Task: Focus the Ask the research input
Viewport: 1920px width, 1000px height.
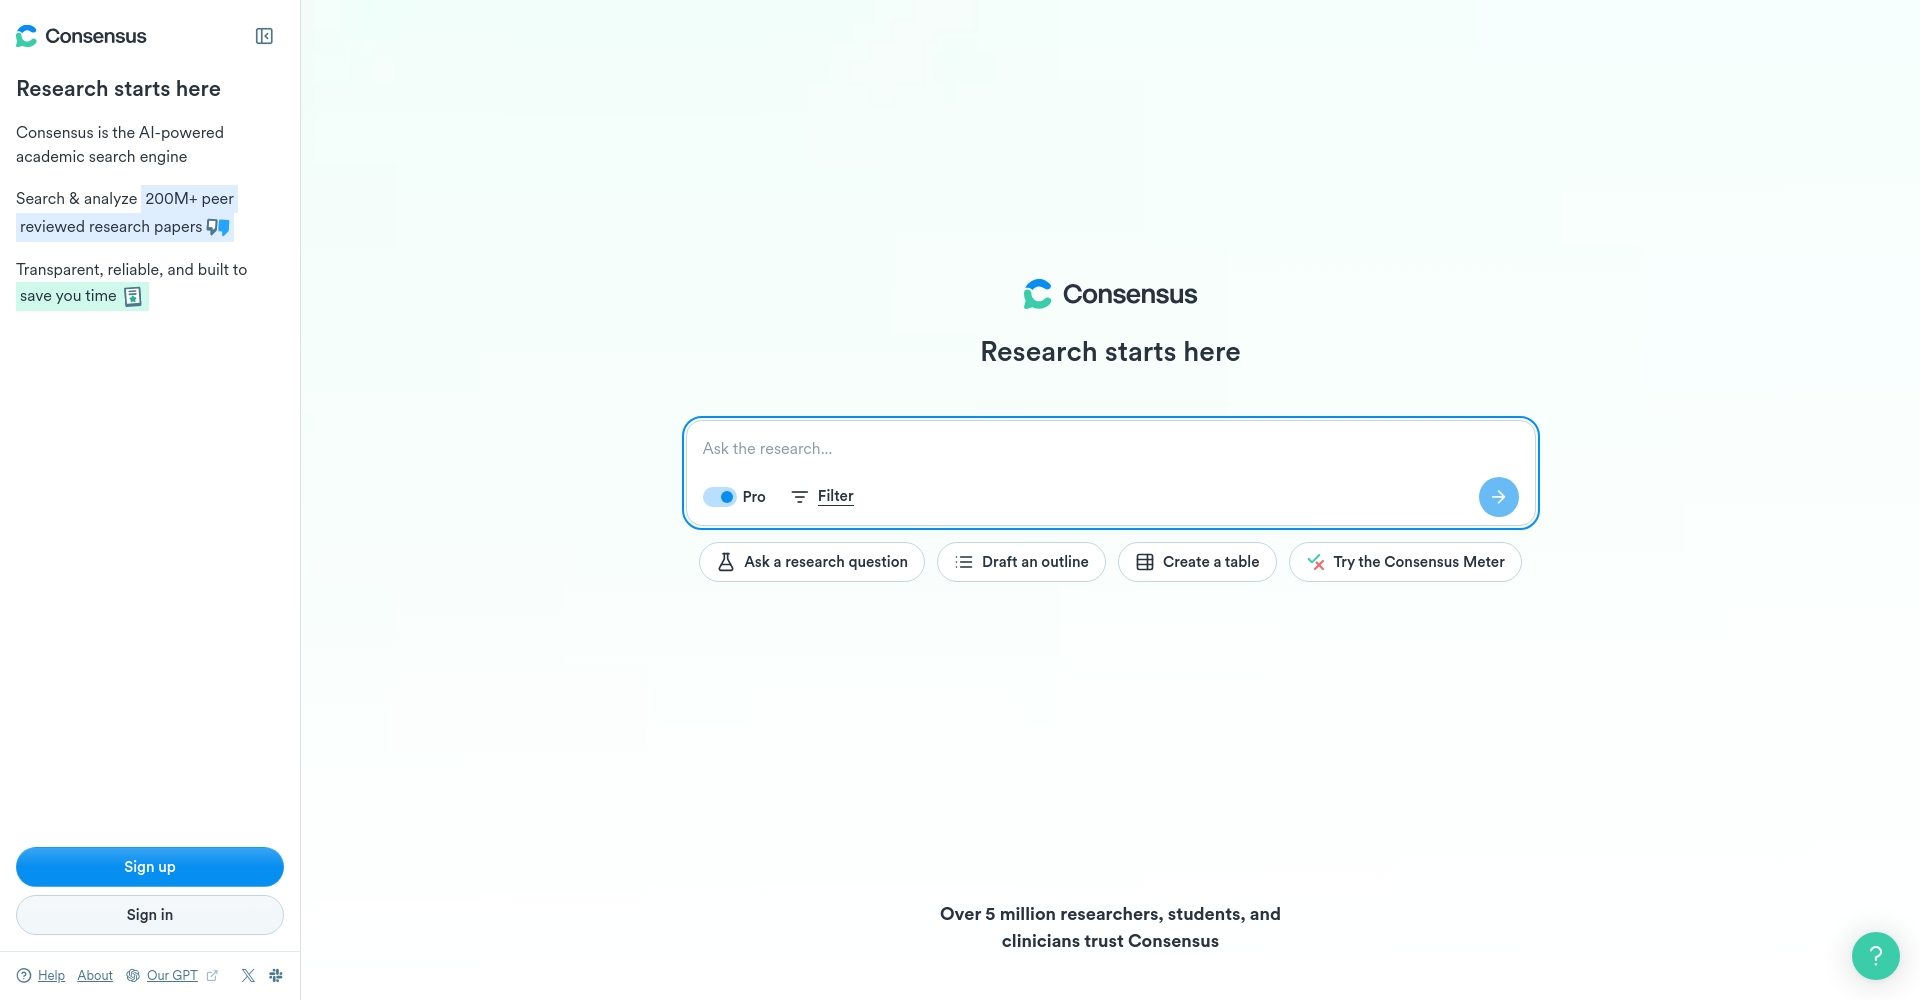Action: click(1110, 449)
